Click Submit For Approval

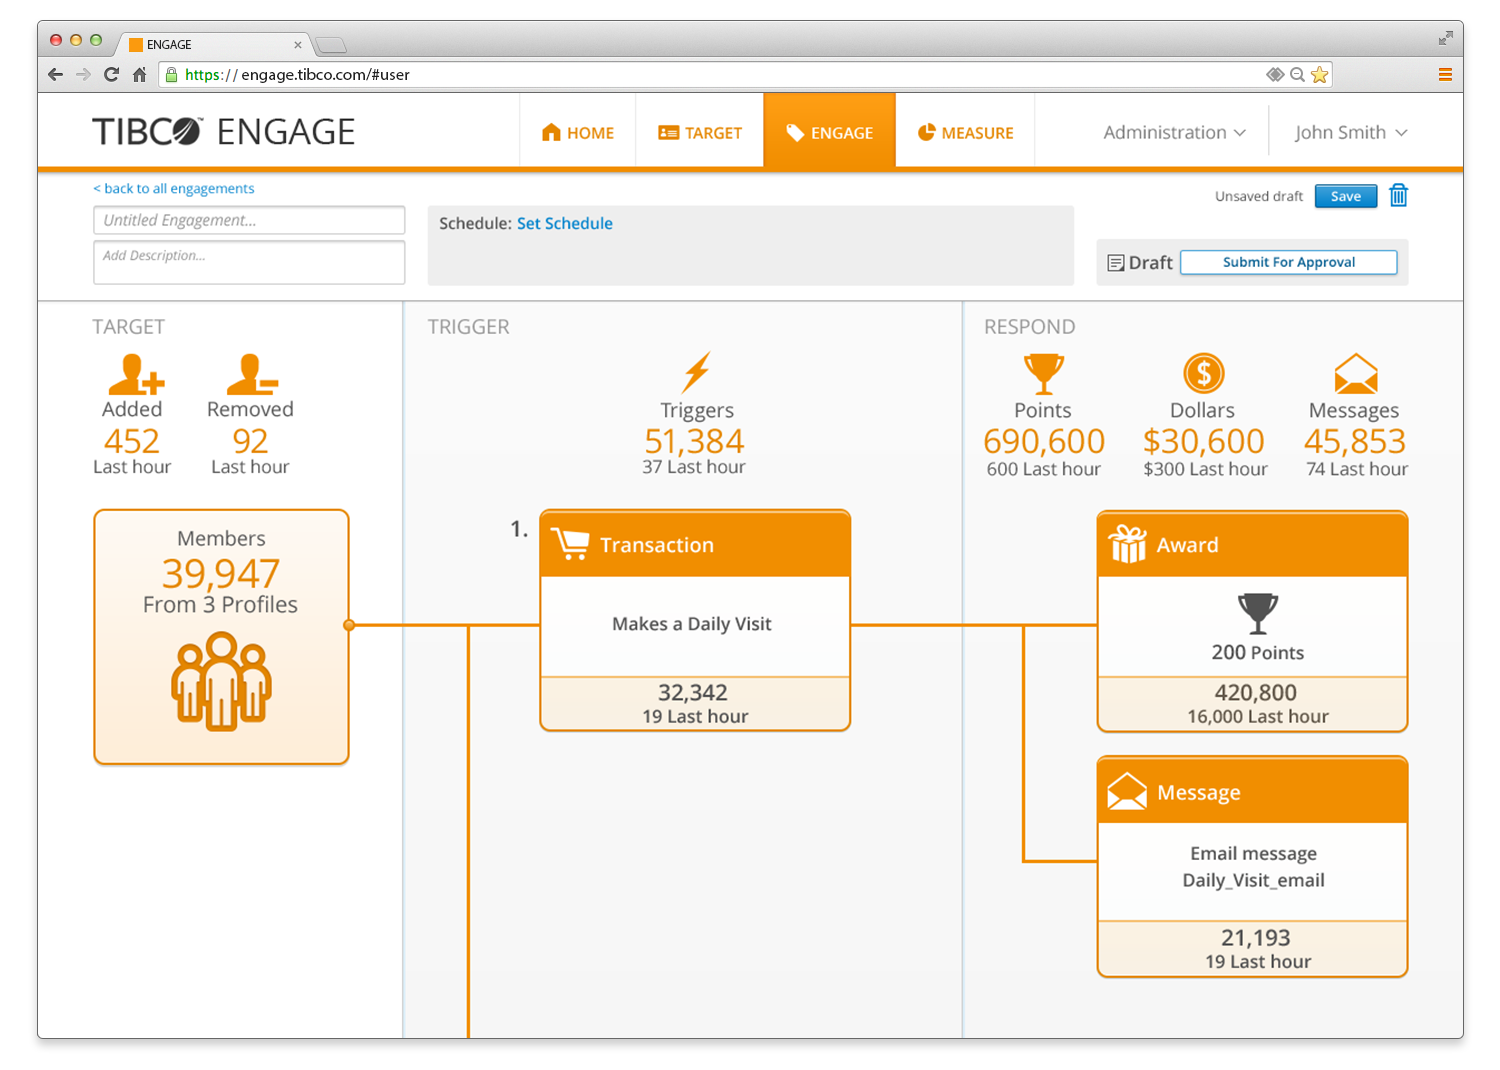pyautogui.click(x=1289, y=262)
